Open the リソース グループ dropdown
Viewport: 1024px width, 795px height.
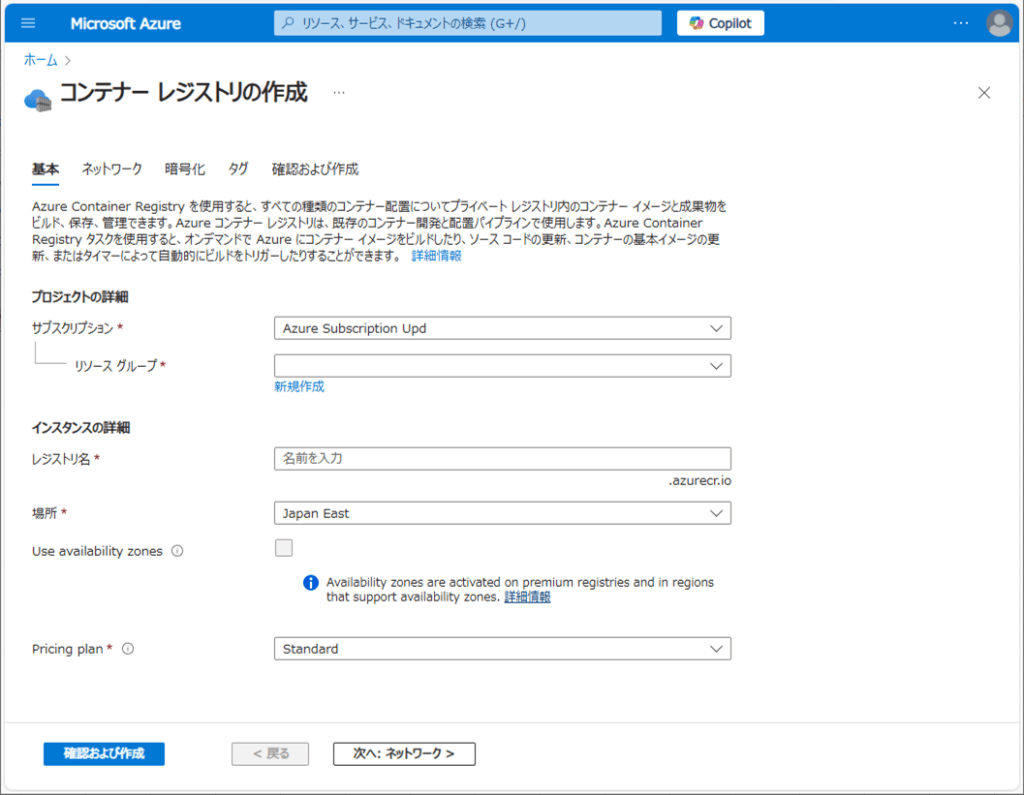tap(502, 366)
